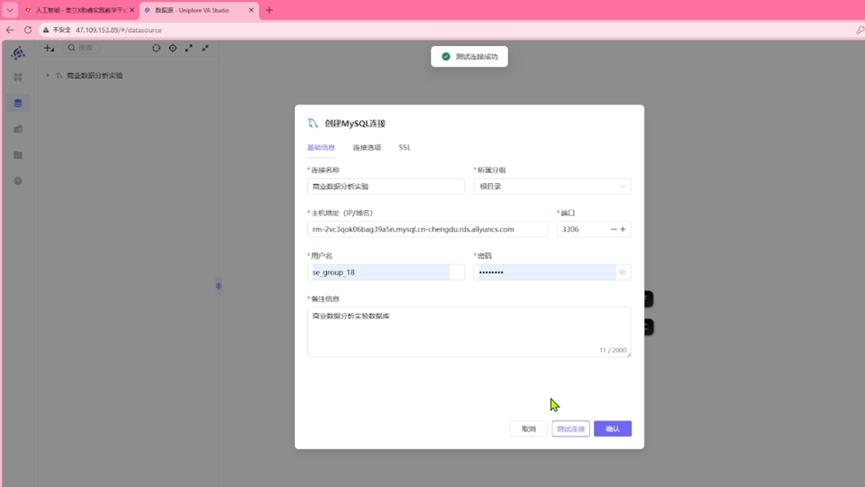The image size is (865, 487).
Task: Expand all tree nodes icon
Action: click(189, 48)
